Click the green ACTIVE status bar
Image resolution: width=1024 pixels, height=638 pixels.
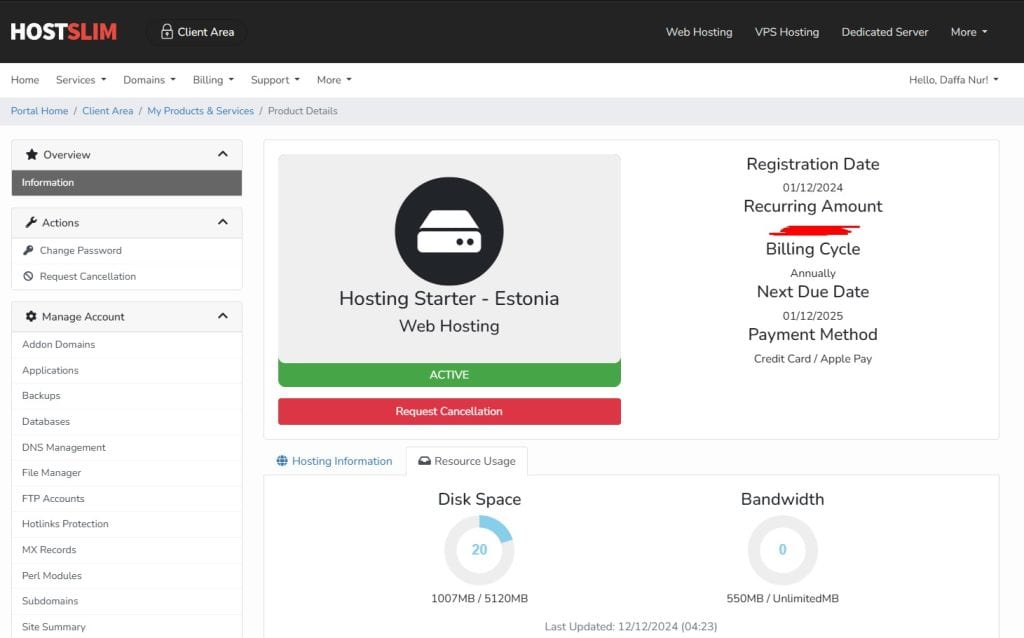tap(449, 374)
